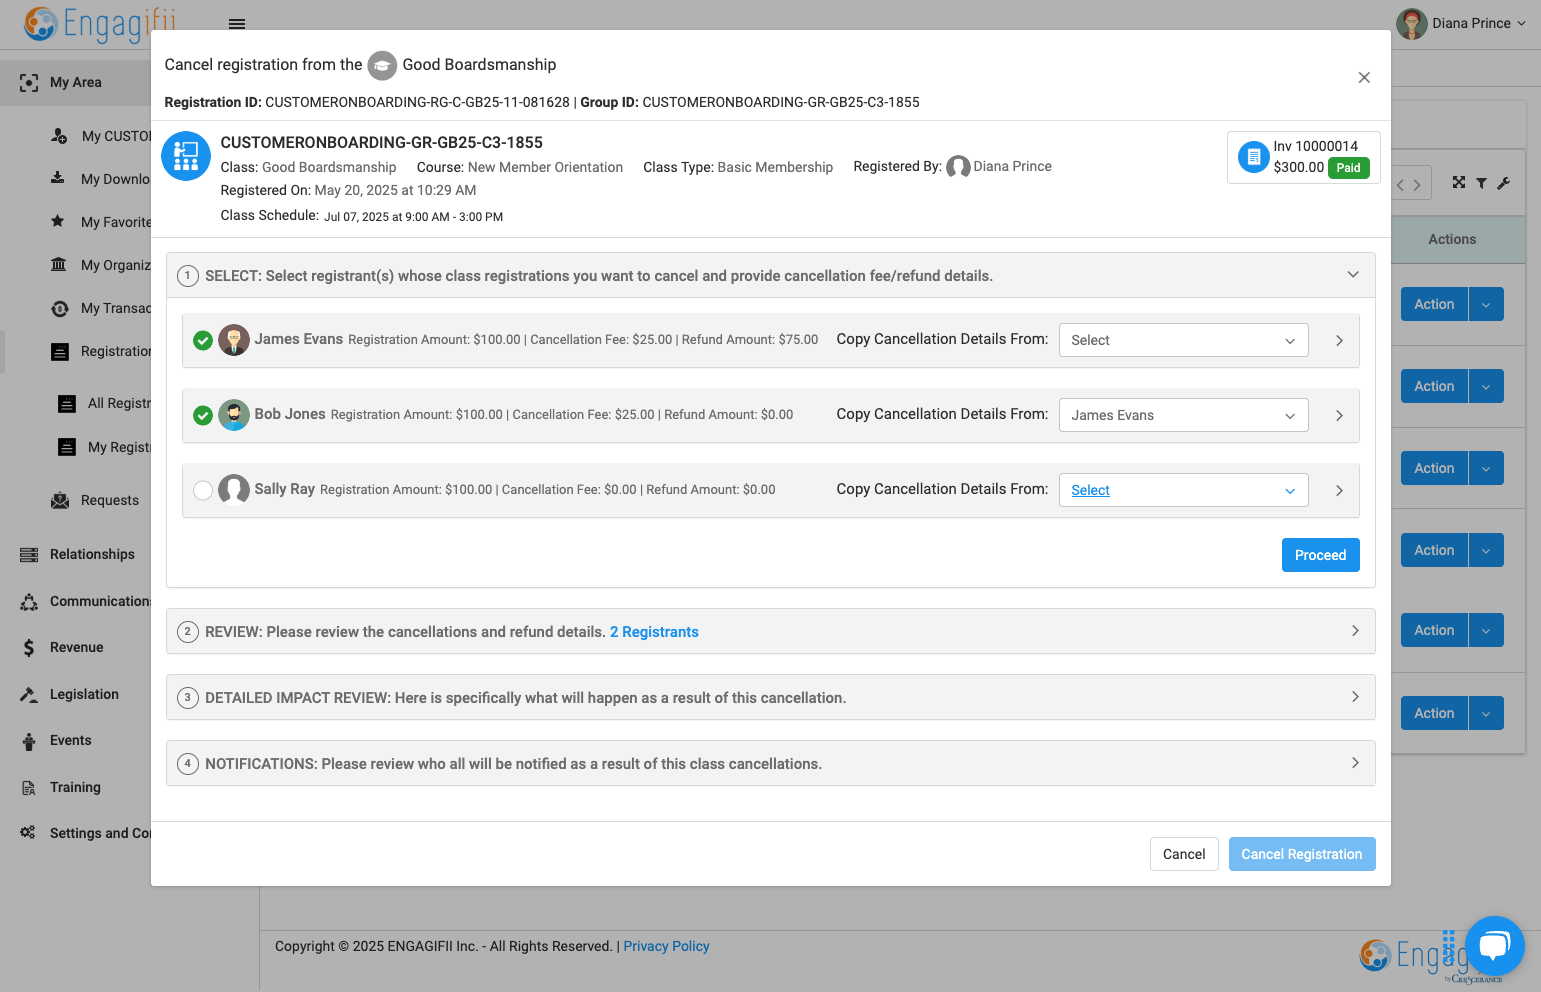Click the group registration class icon
1541x992 pixels.
click(186, 156)
